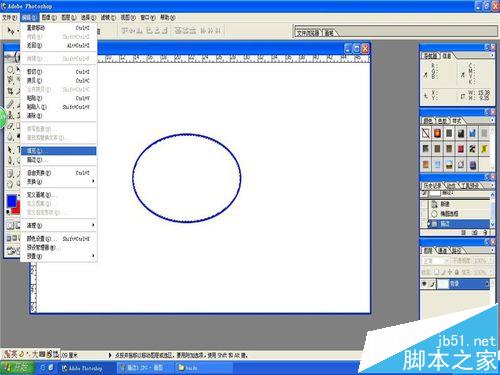500x375 pixels.
Task: Apply the 'No Style' swatch in Styles panel
Action: (426, 133)
